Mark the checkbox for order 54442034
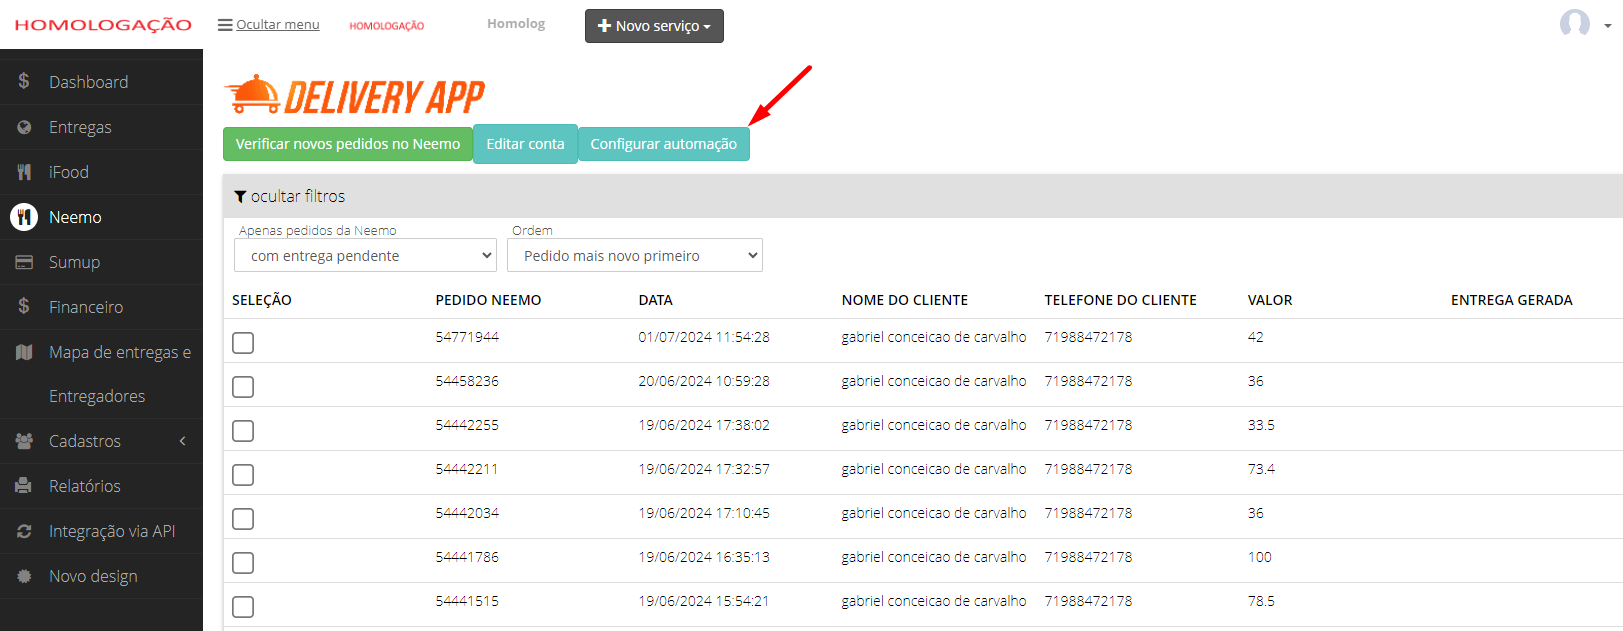 click(x=243, y=519)
